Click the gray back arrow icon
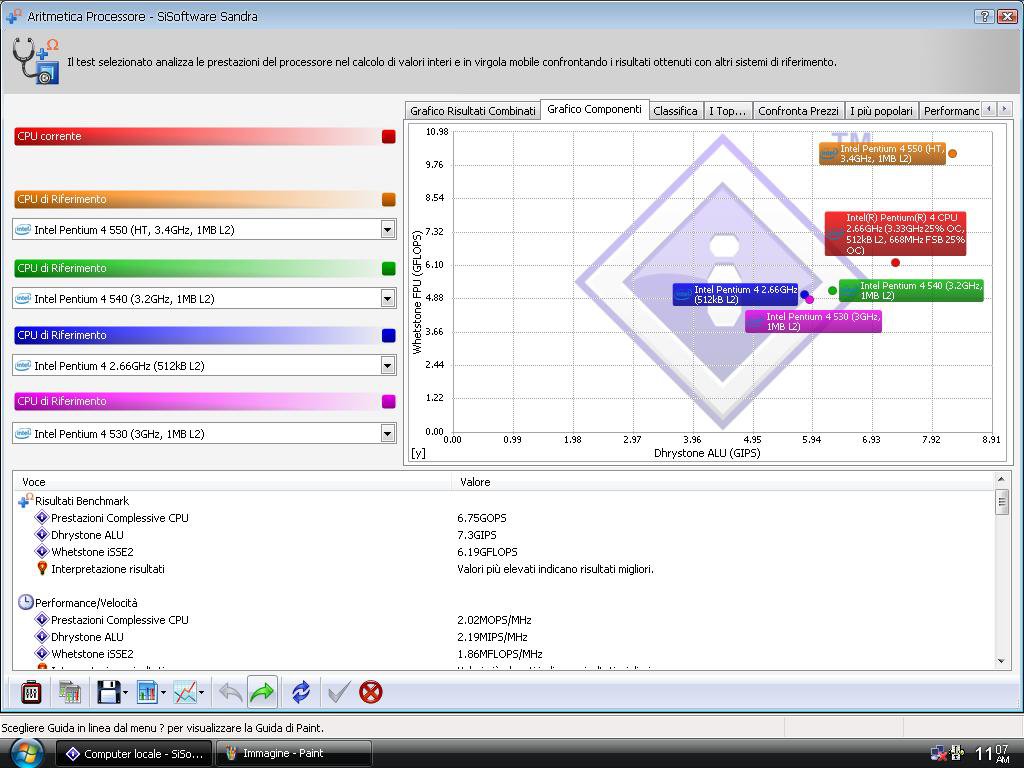1024x768 pixels. [230, 692]
